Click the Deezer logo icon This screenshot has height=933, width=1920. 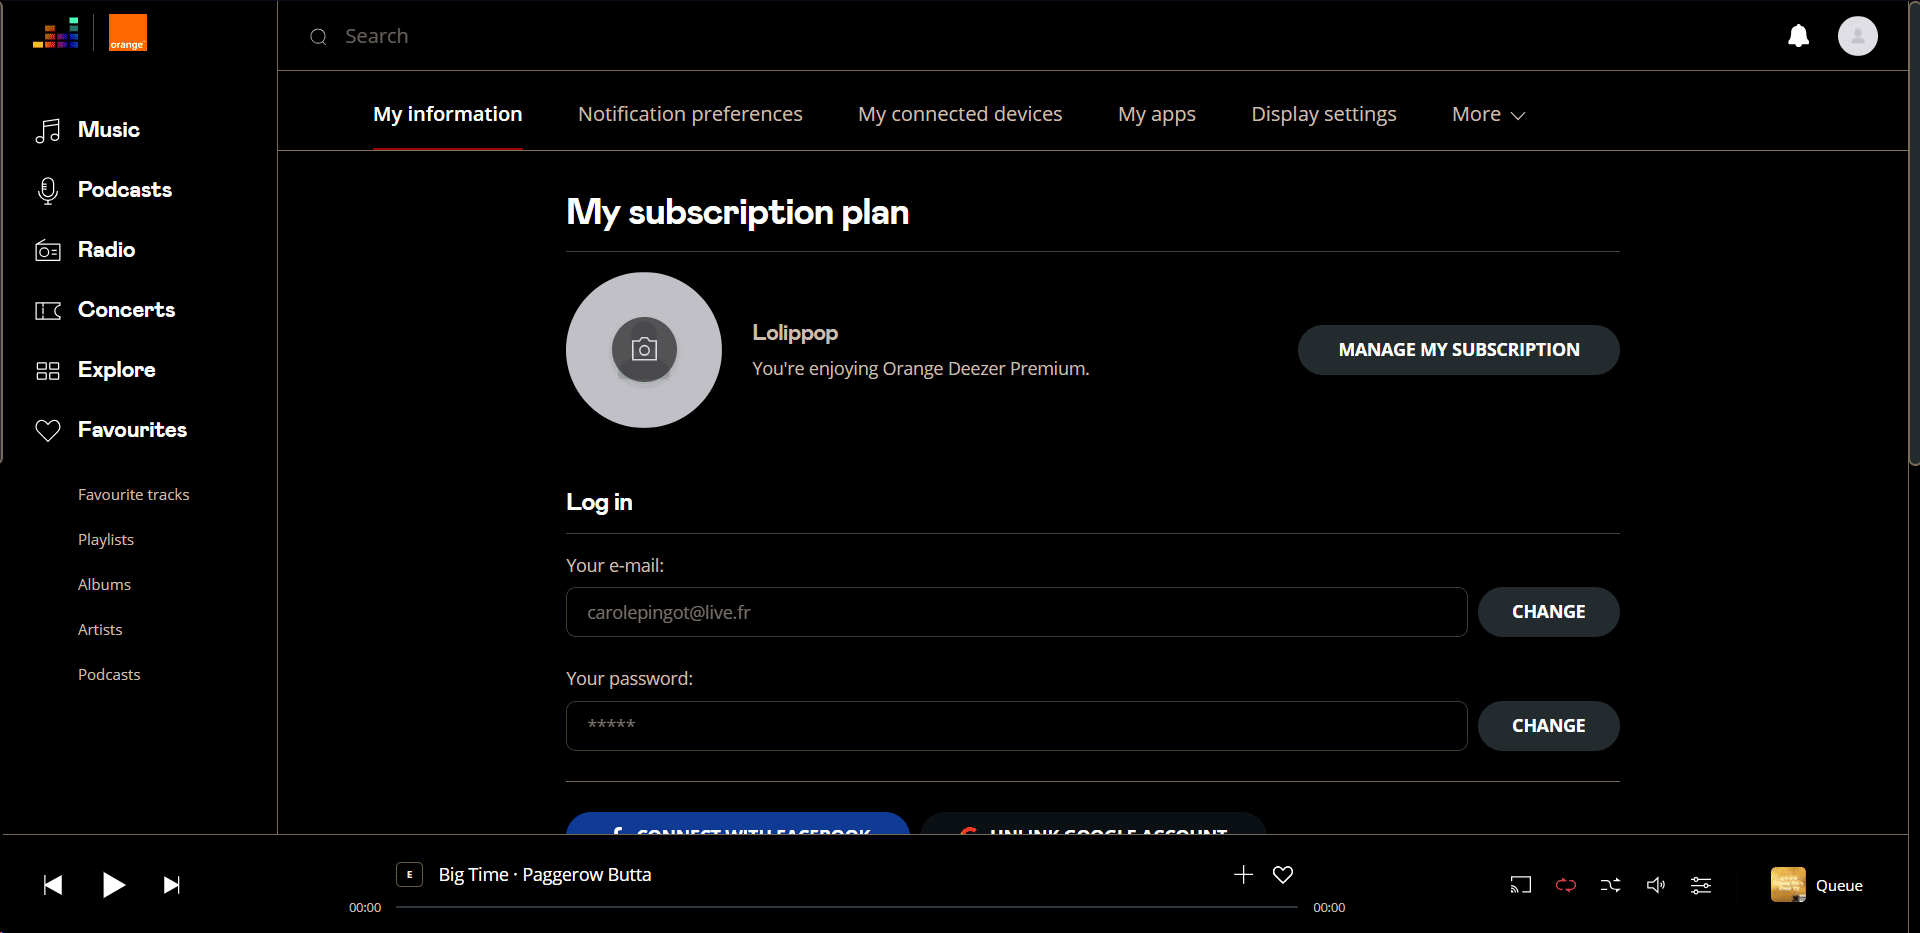click(x=56, y=33)
